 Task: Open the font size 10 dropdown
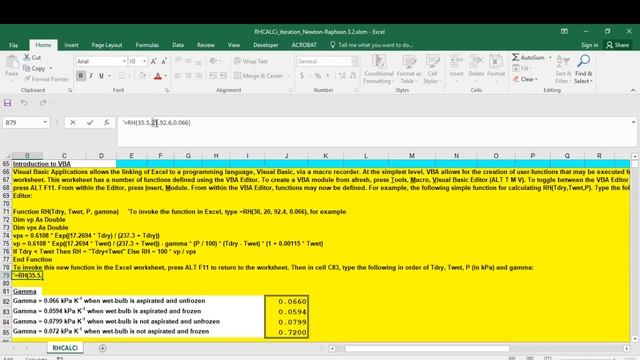(144, 61)
